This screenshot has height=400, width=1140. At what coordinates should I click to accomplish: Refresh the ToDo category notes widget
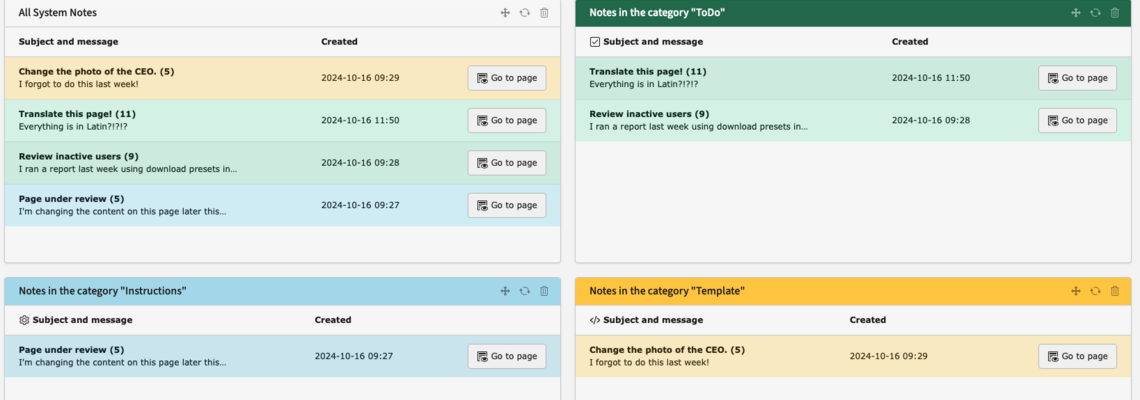(x=1095, y=13)
